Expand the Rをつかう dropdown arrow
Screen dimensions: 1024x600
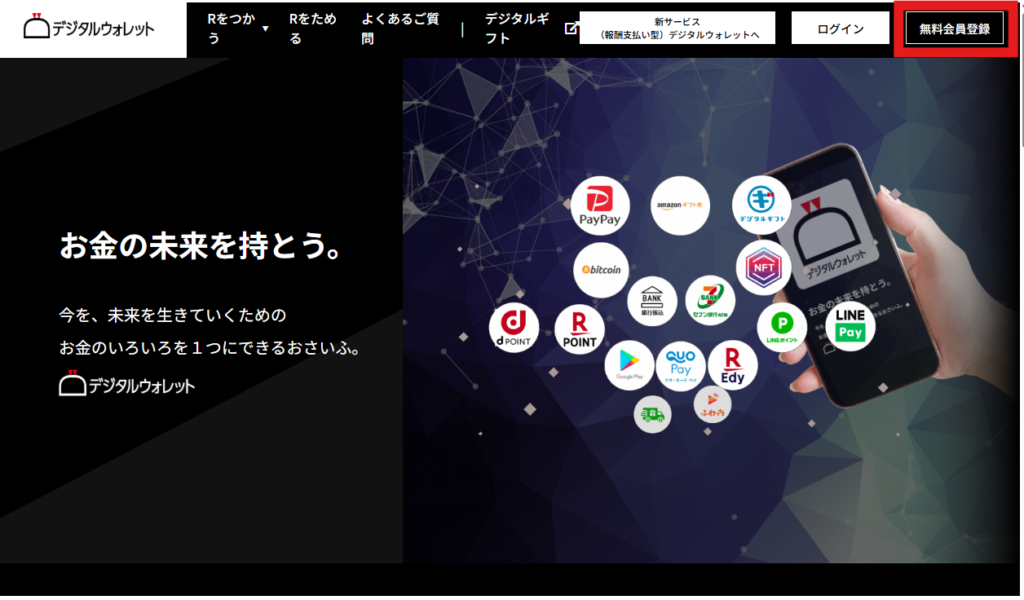tap(265, 29)
